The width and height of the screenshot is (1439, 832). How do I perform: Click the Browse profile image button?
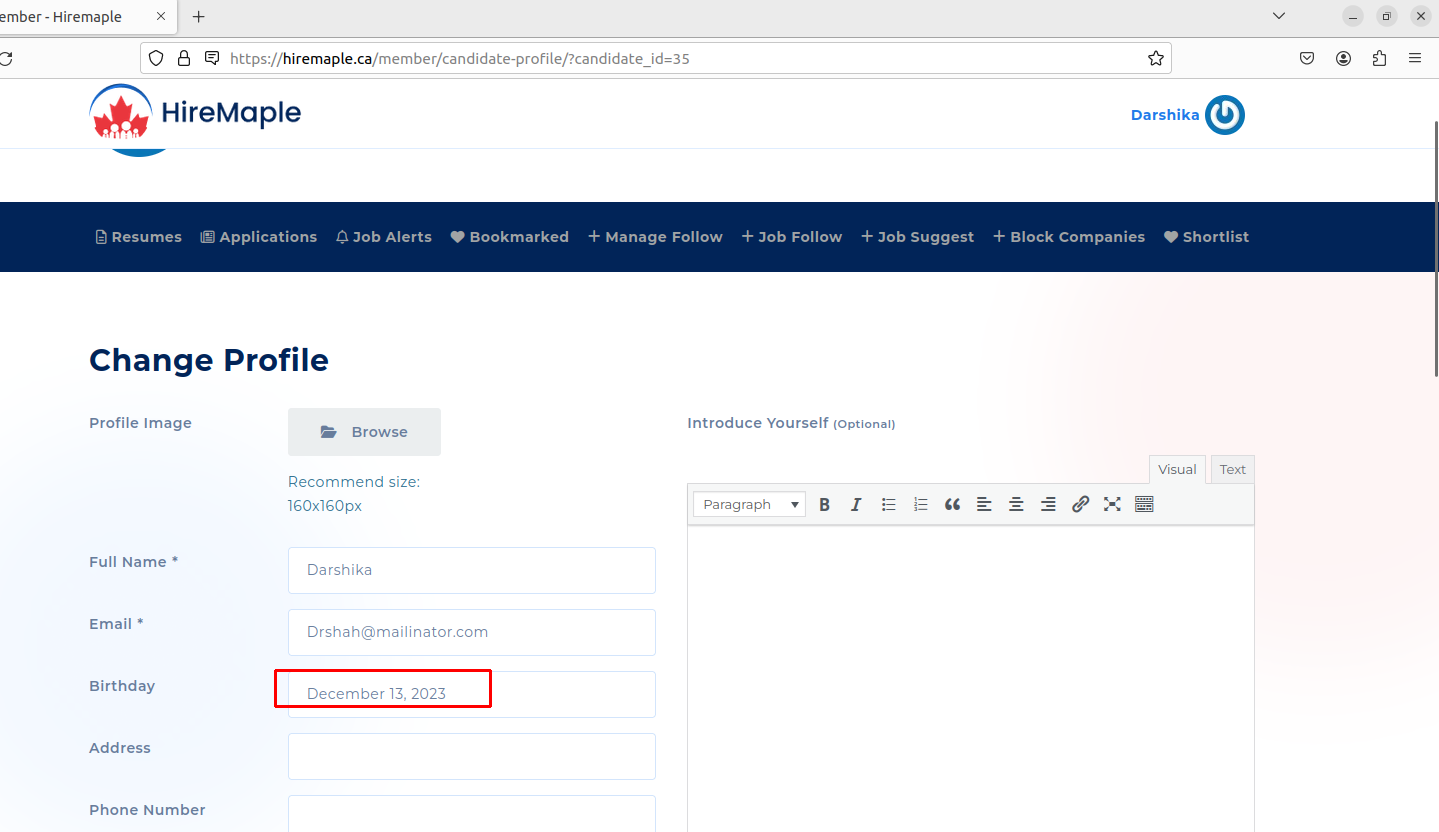pyautogui.click(x=364, y=432)
